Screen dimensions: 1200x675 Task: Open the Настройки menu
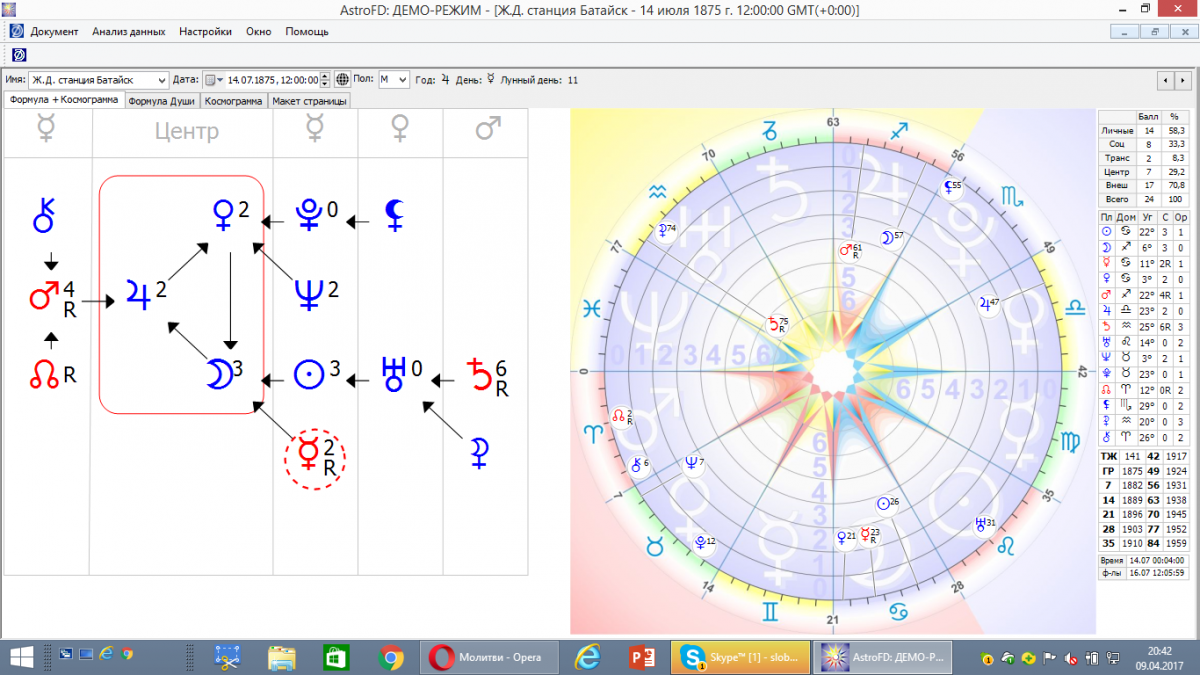(205, 31)
